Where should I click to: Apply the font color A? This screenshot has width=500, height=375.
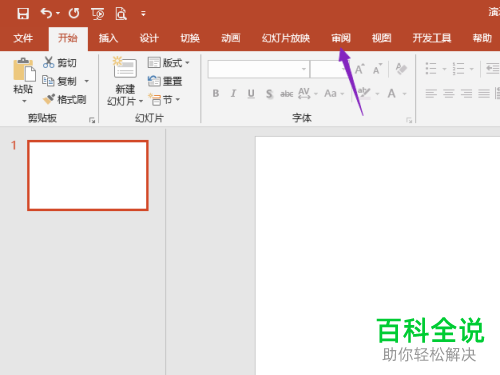coord(392,94)
